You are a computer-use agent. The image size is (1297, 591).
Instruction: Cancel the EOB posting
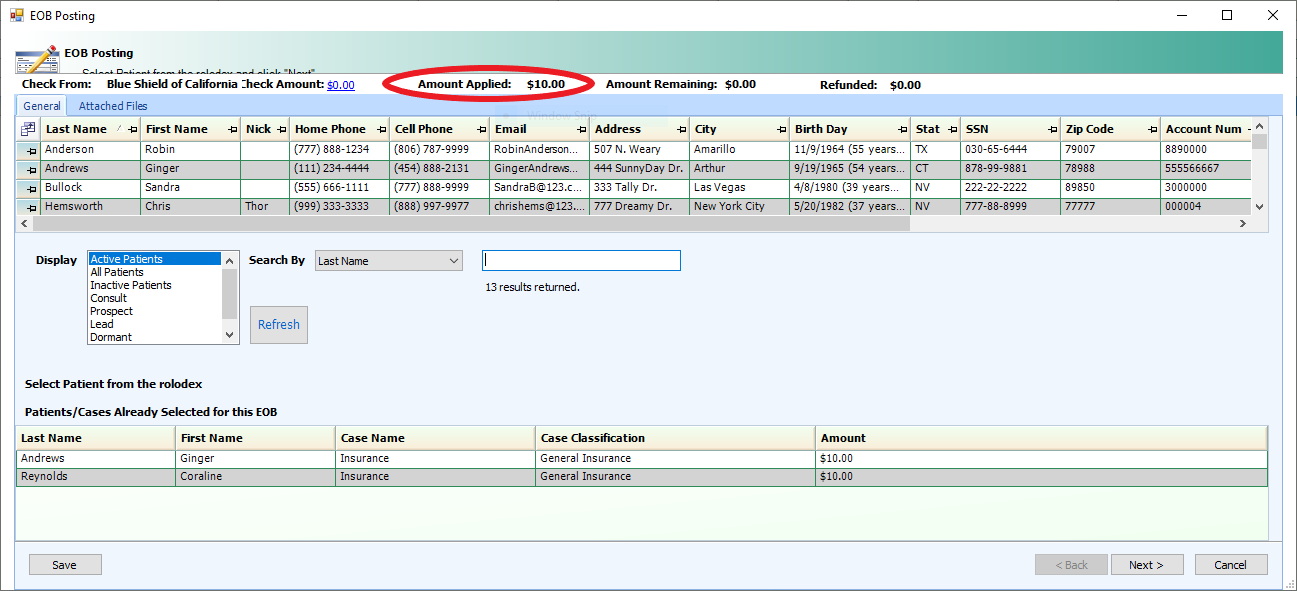click(1231, 565)
